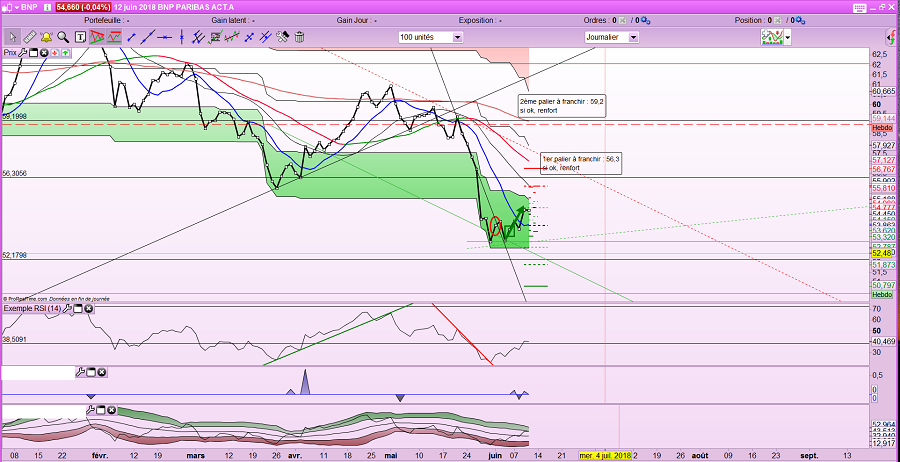The image size is (900, 462).
Task: Open the Prix panel wrench settings
Action: tap(24, 52)
